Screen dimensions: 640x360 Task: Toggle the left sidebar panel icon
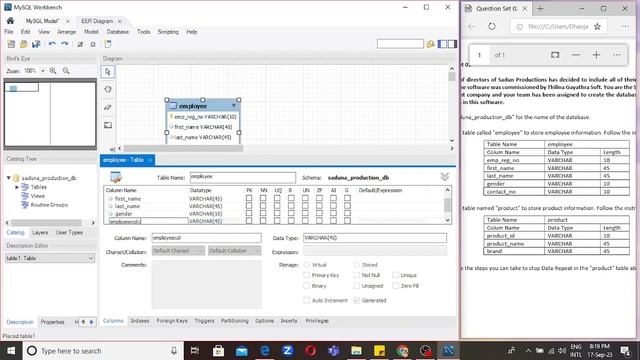442,44
